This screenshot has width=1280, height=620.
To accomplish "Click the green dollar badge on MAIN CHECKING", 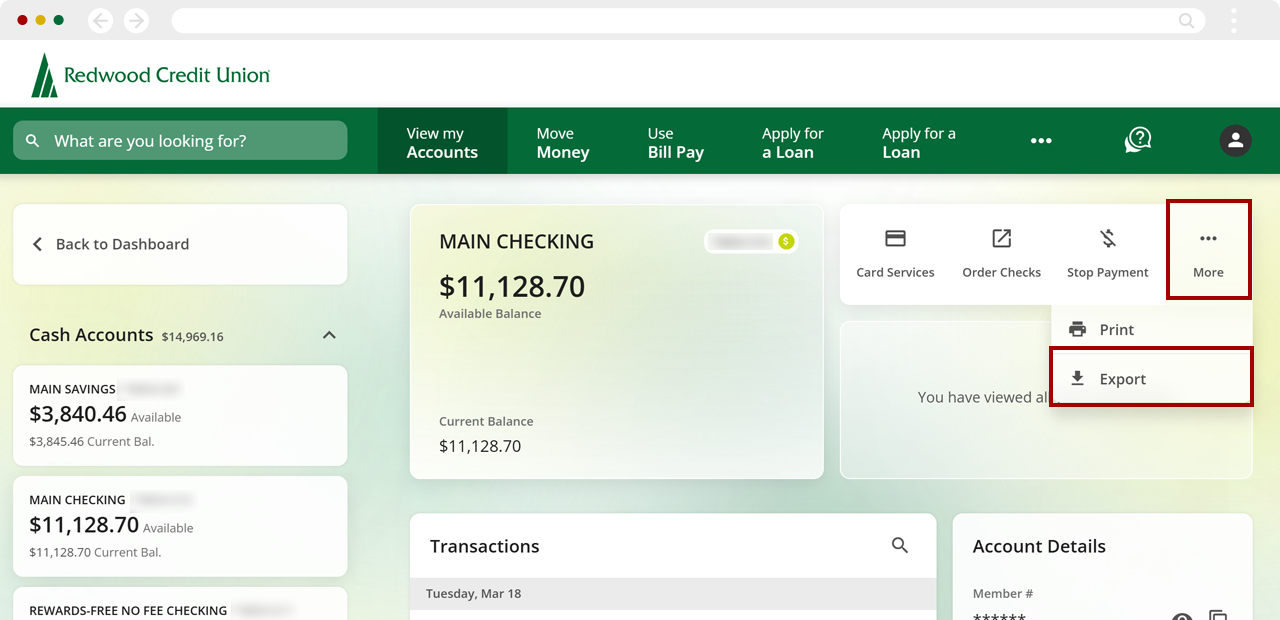I will pyautogui.click(x=786, y=241).
